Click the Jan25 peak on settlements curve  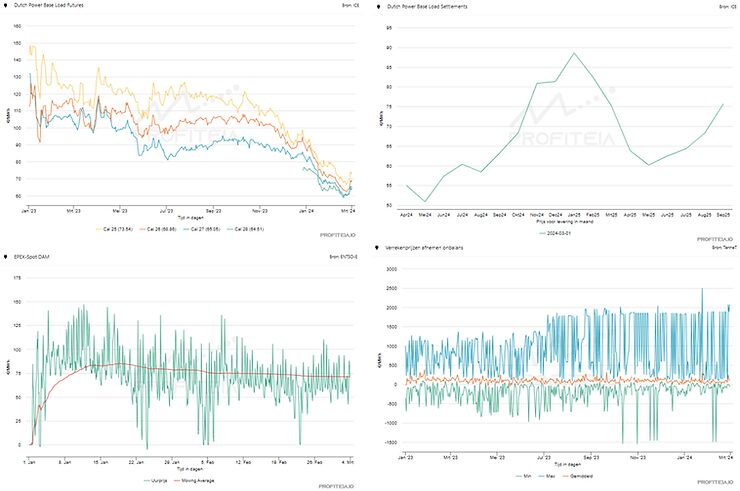[x=574, y=53]
